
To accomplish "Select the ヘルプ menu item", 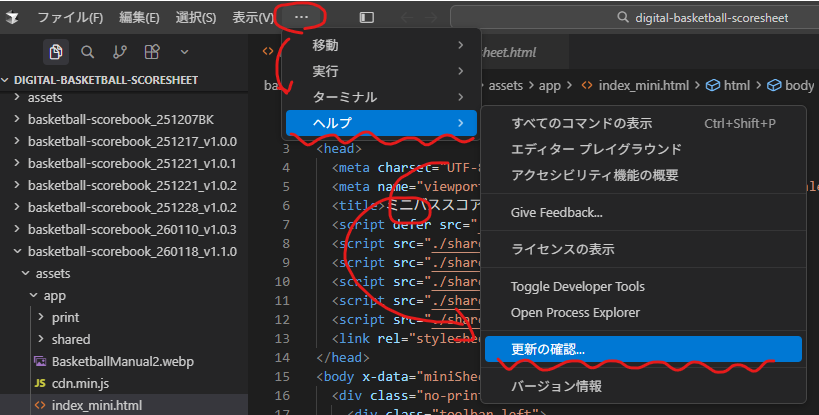I will click(381, 123).
